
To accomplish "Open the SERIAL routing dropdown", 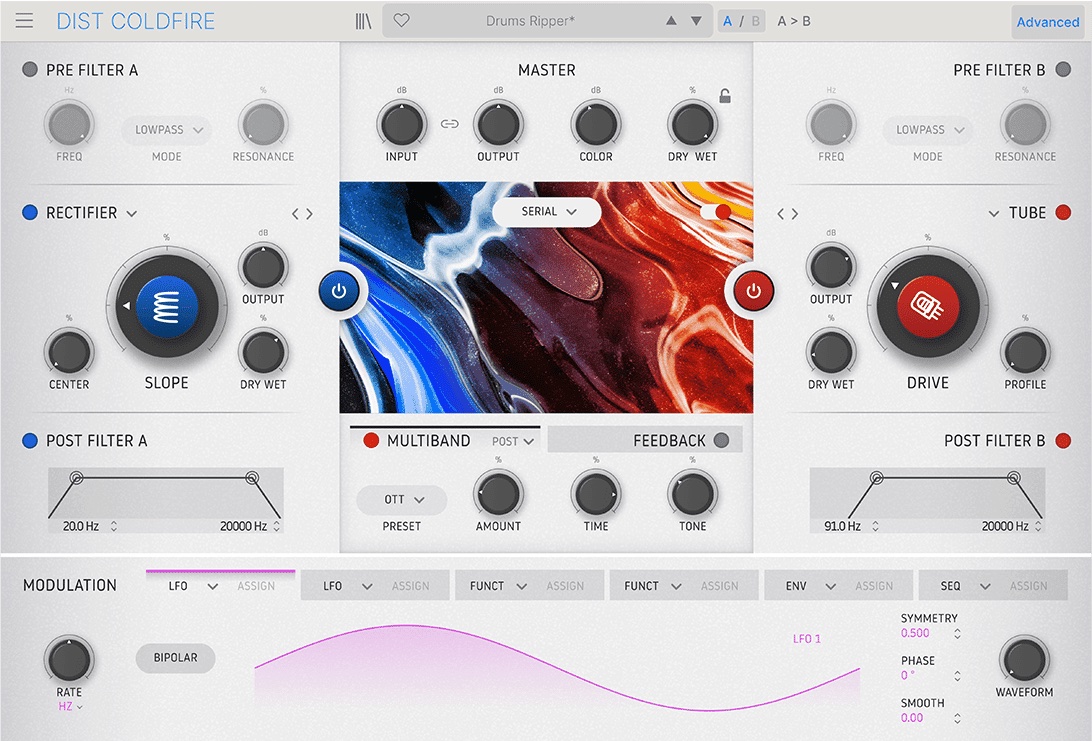I will point(546,212).
